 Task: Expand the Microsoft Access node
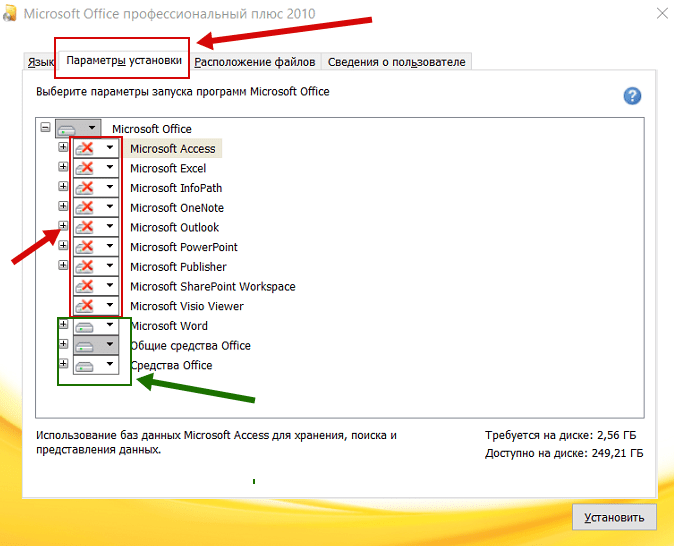pos(63,147)
